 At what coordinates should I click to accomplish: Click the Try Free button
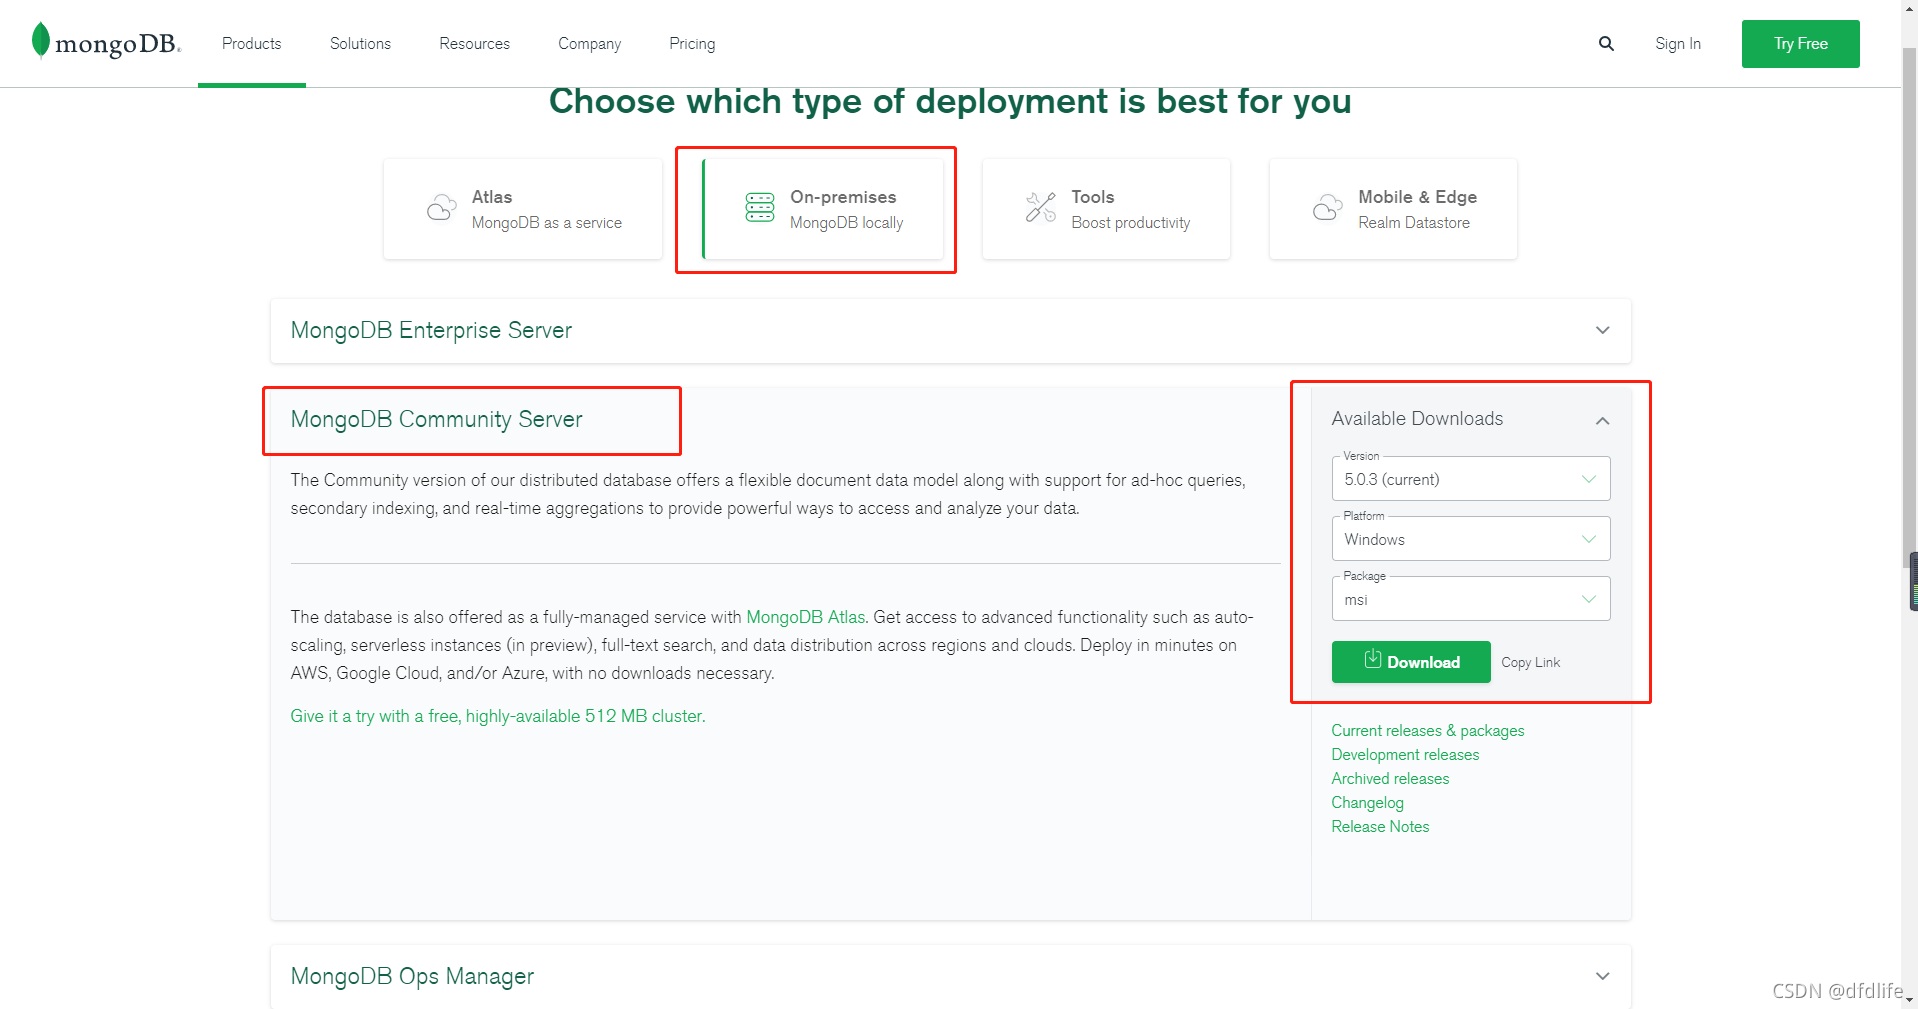(1800, 44)
